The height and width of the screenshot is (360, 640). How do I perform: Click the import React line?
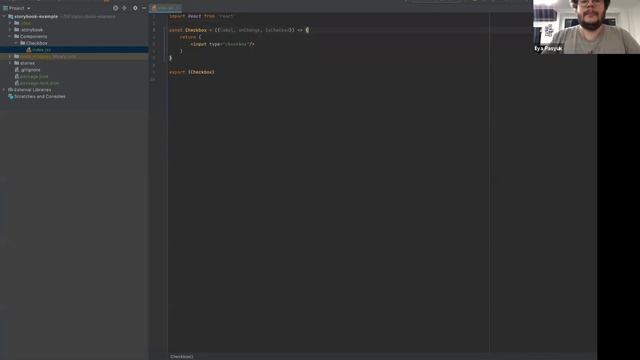tap(202, 16)
